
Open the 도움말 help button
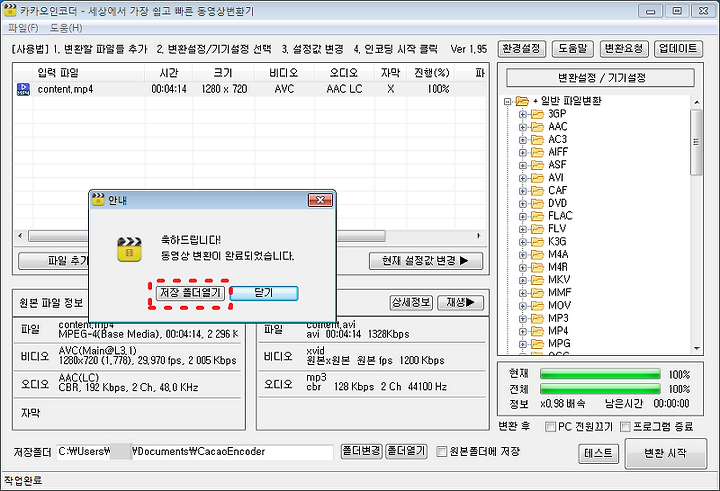click(x=573, y=49)
